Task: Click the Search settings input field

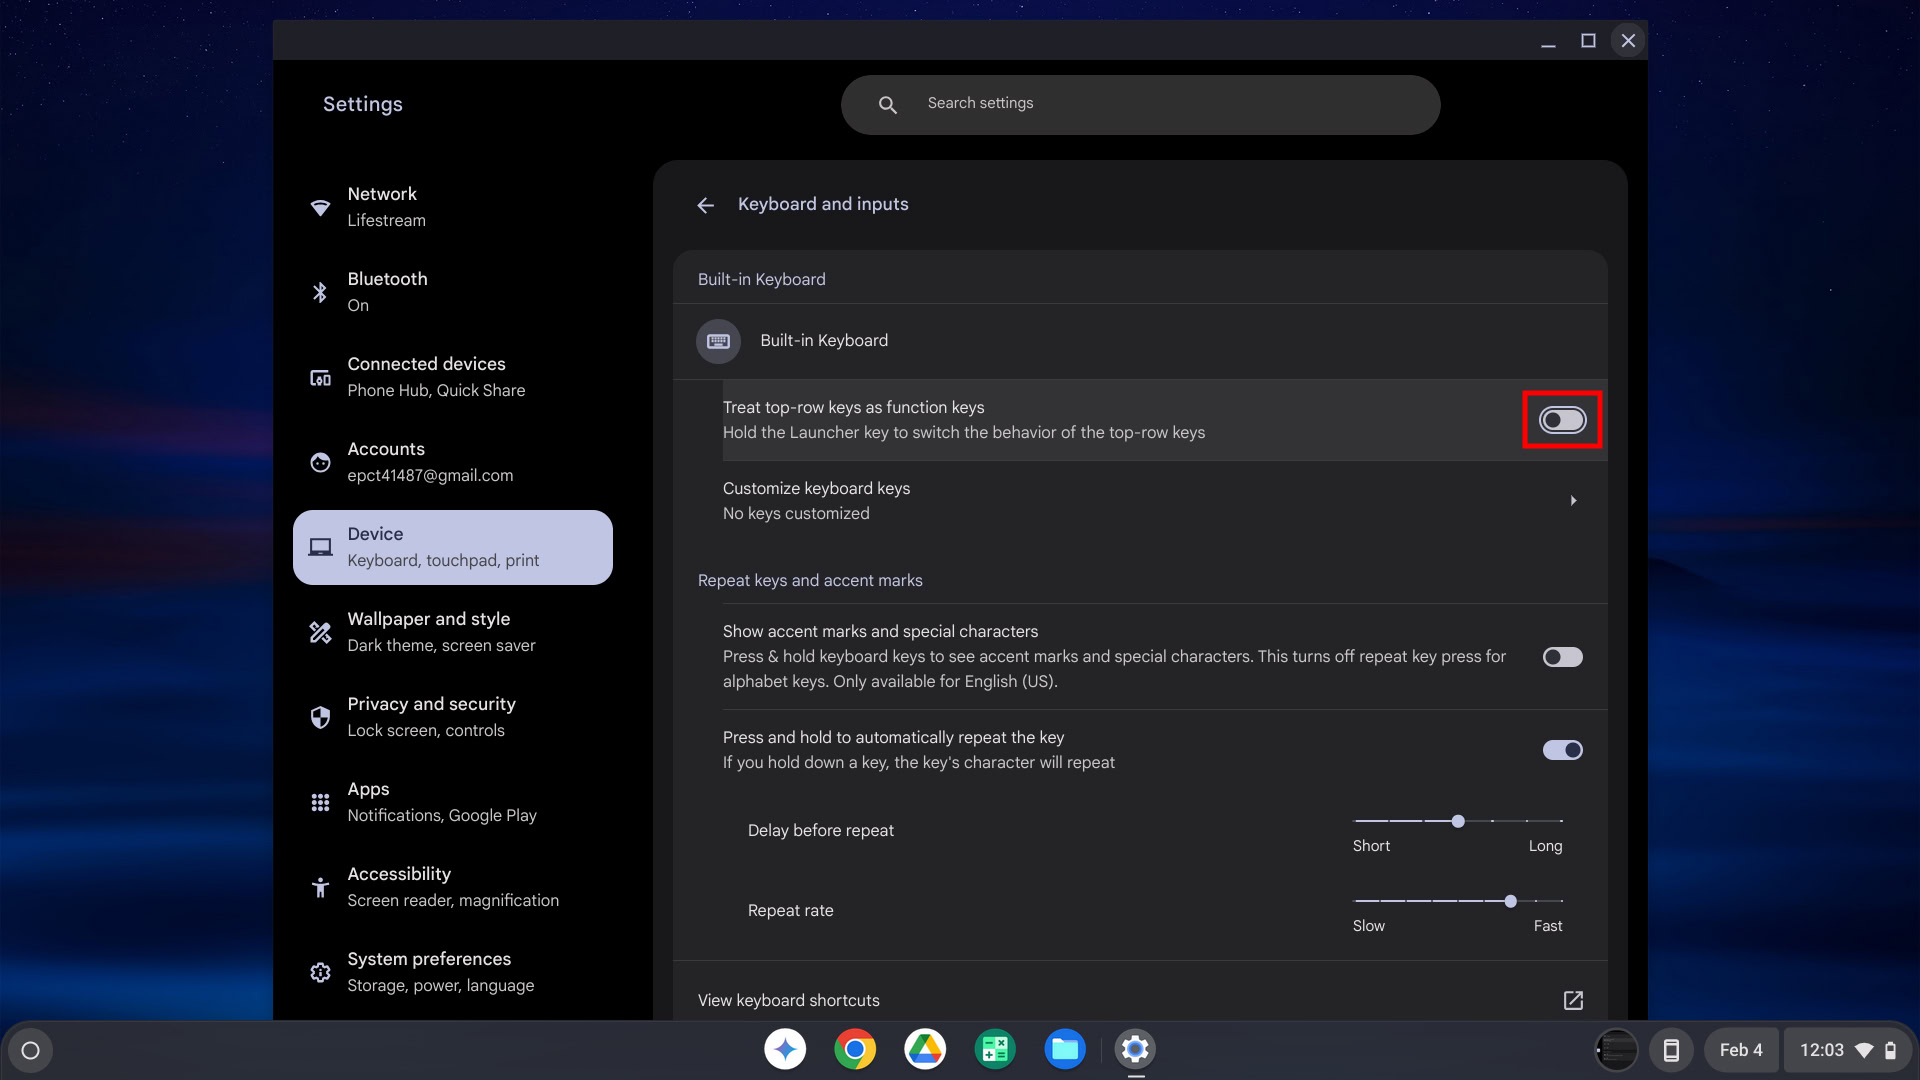Action: [x=1160, y=104]
